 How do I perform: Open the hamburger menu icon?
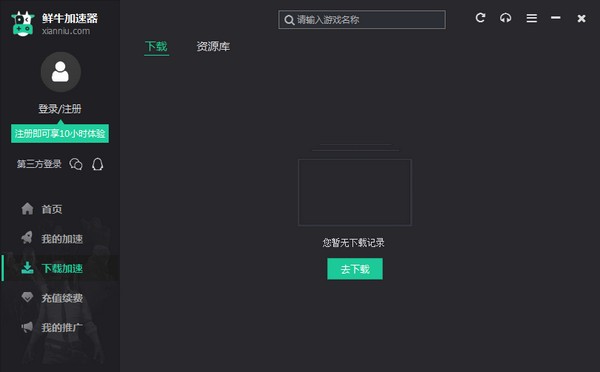532,18
